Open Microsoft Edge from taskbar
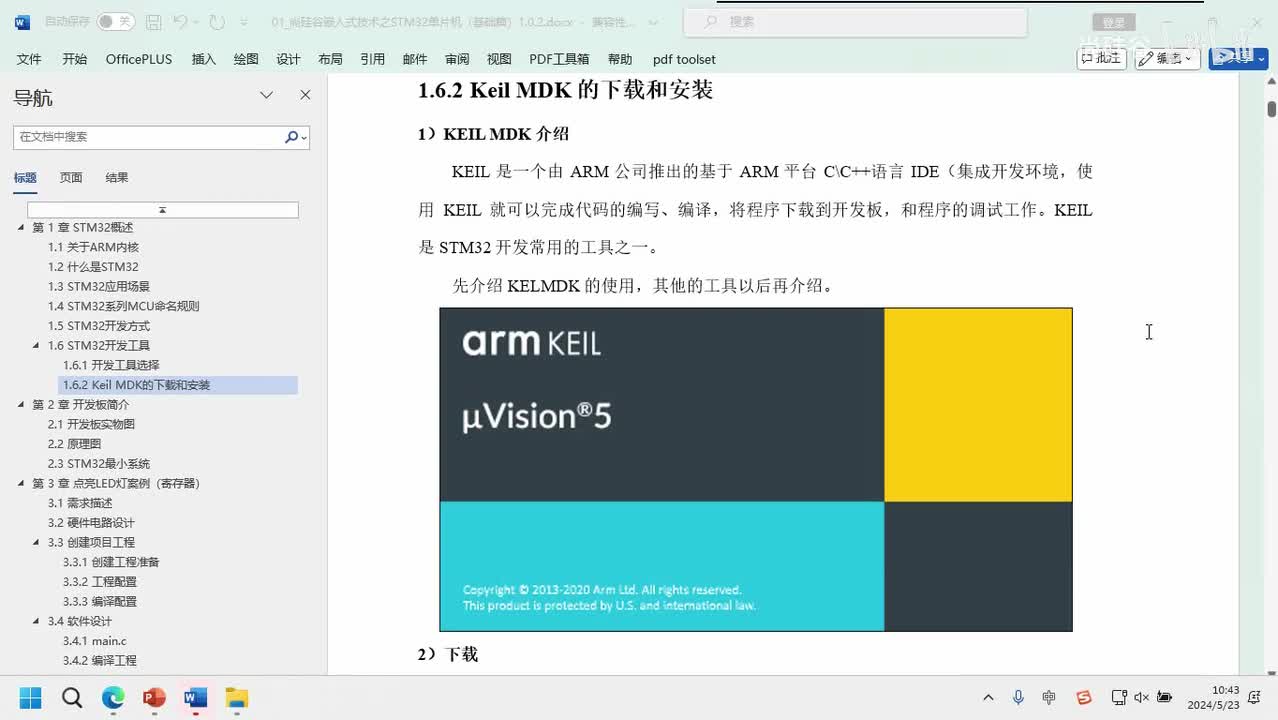 click(x=113, y=697)
